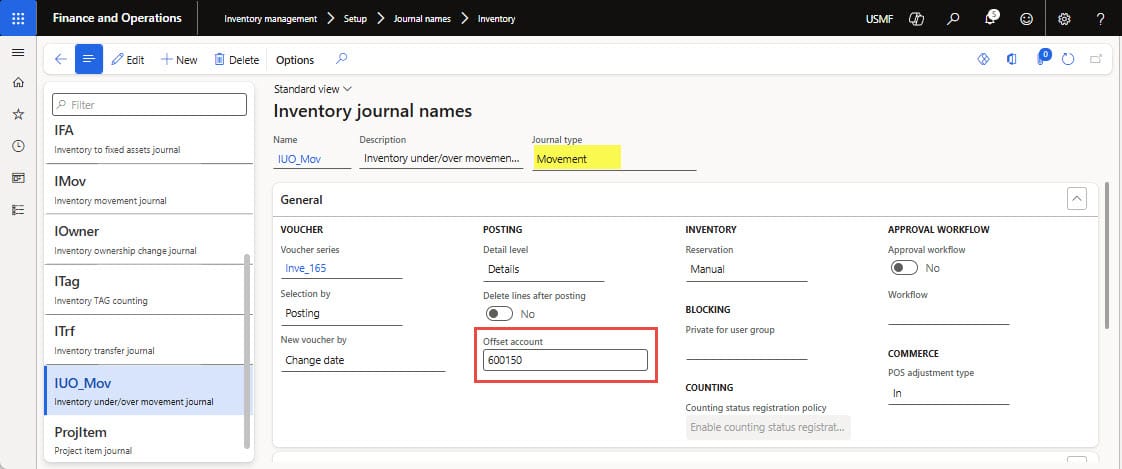Click Inventory breadcrumb

(497, 19)
